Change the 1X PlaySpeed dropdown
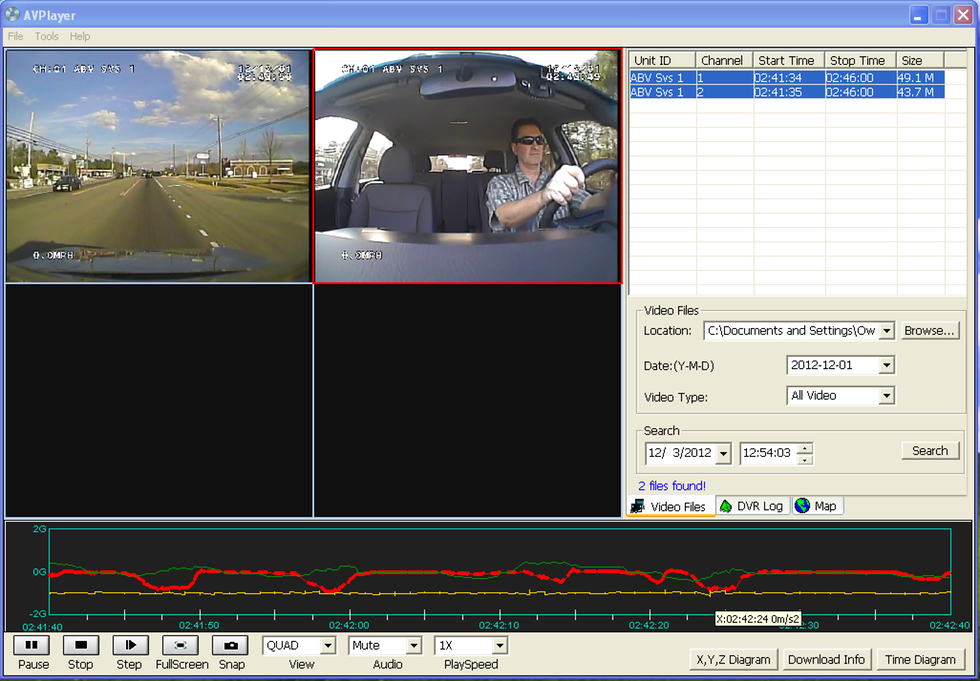 pos(499,646)
